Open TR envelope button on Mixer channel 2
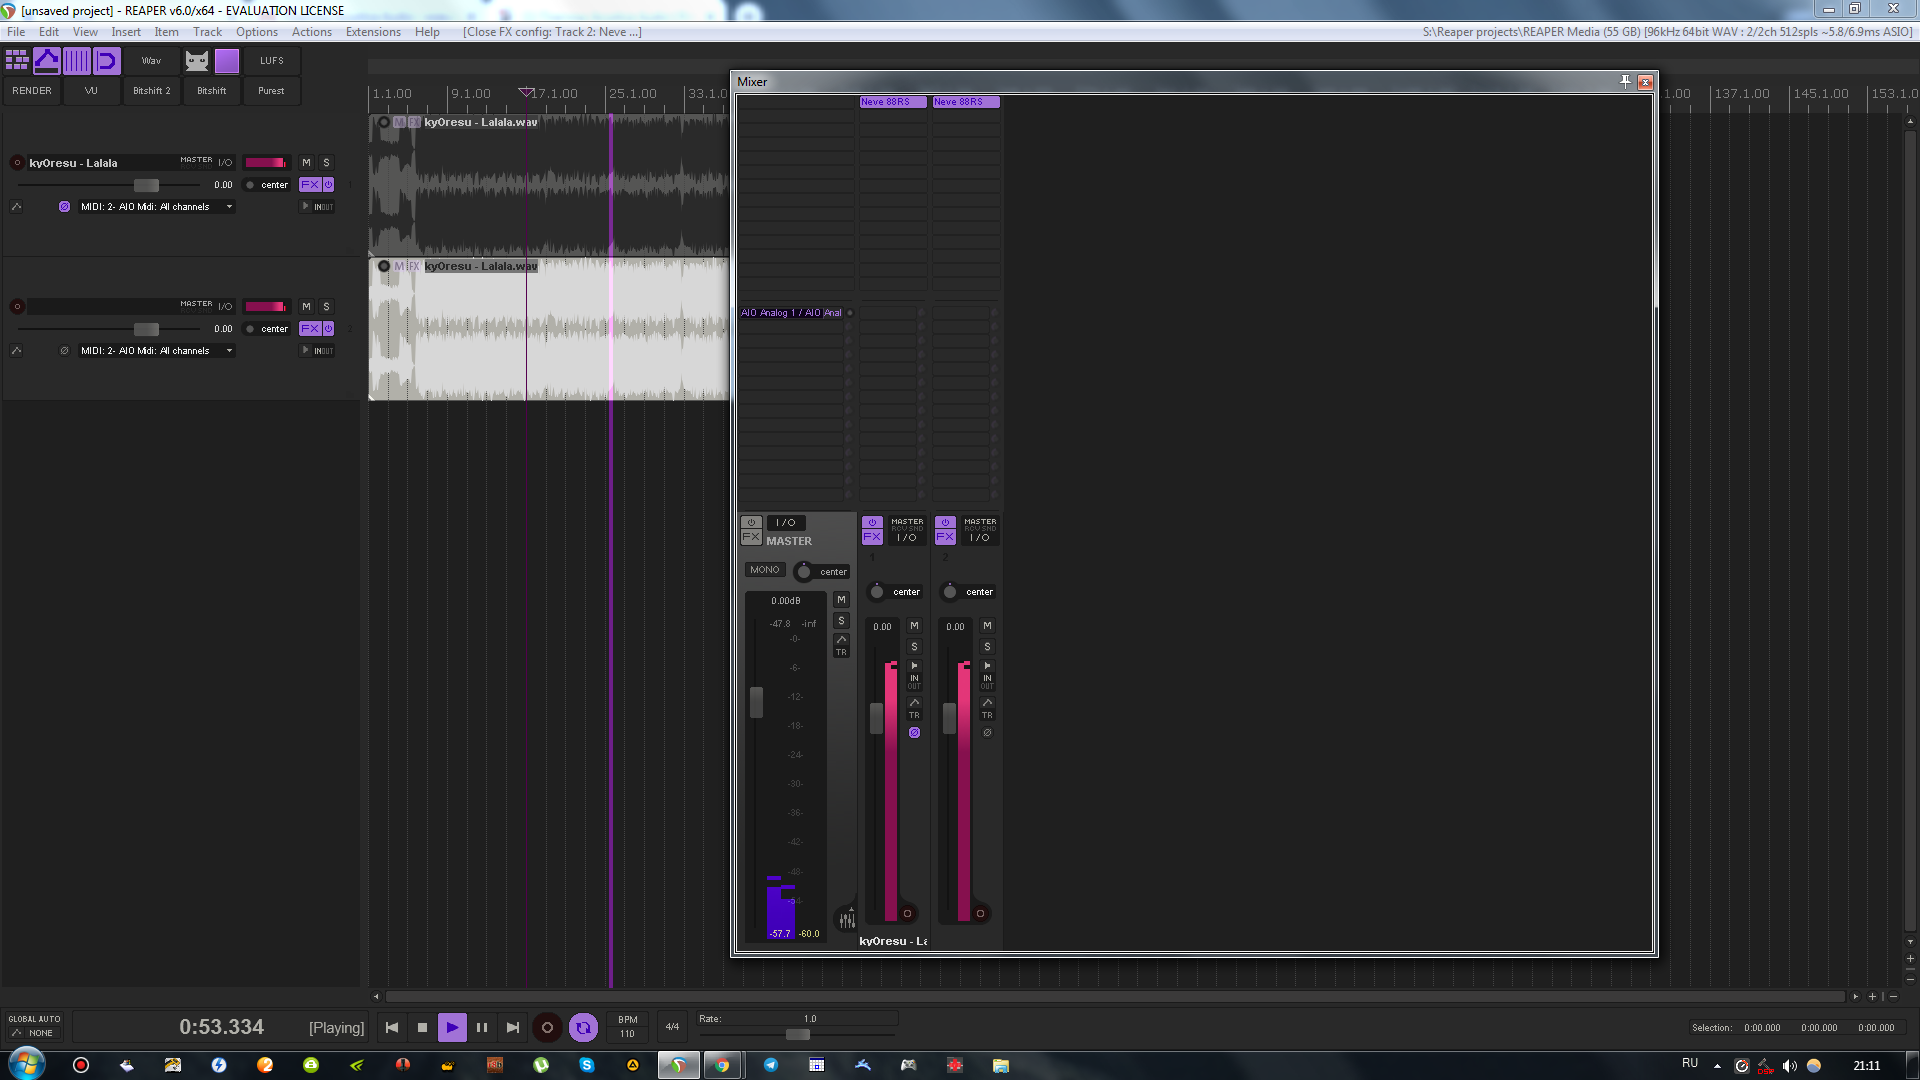 pos(987,709)
